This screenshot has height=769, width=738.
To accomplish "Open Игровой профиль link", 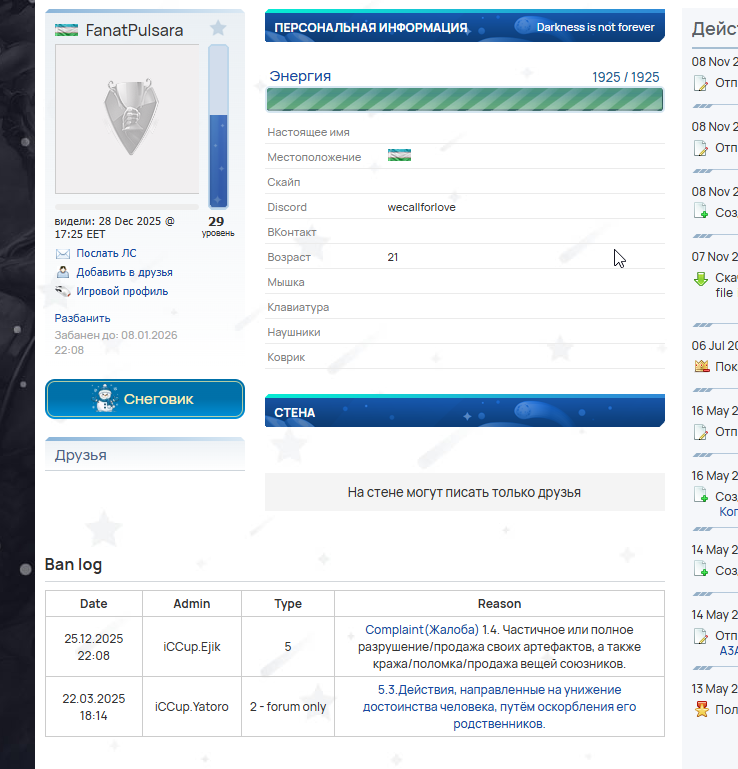I will click(122, 291).
